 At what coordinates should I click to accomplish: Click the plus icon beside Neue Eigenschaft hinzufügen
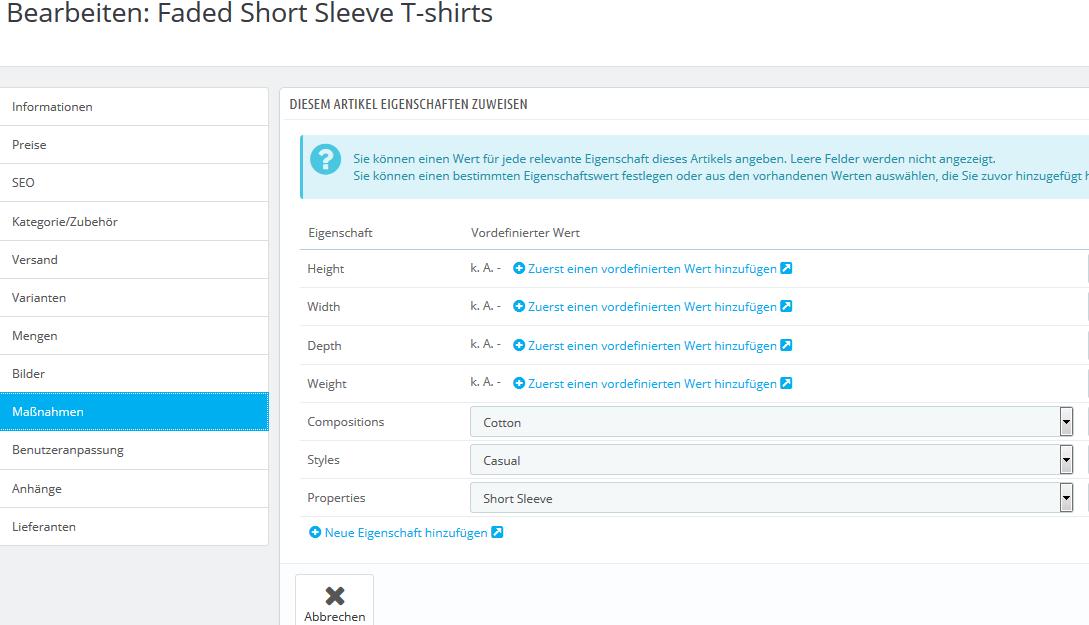[x=315, y=533]
